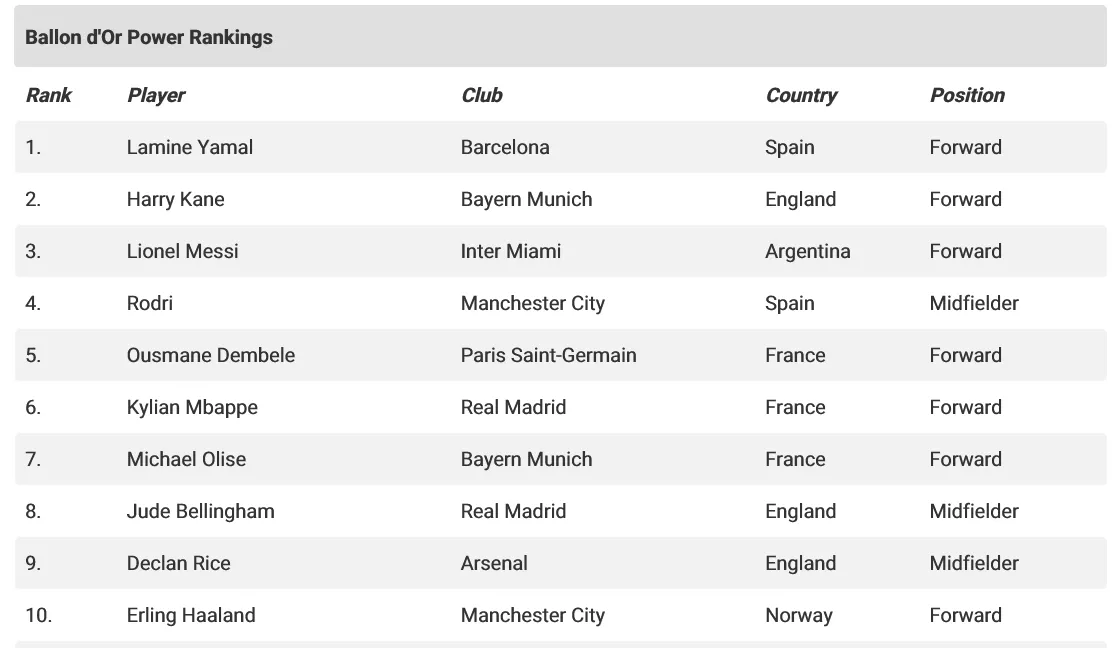
Task: Click Rodri in the Player column
Action: (x=150, y=303)
